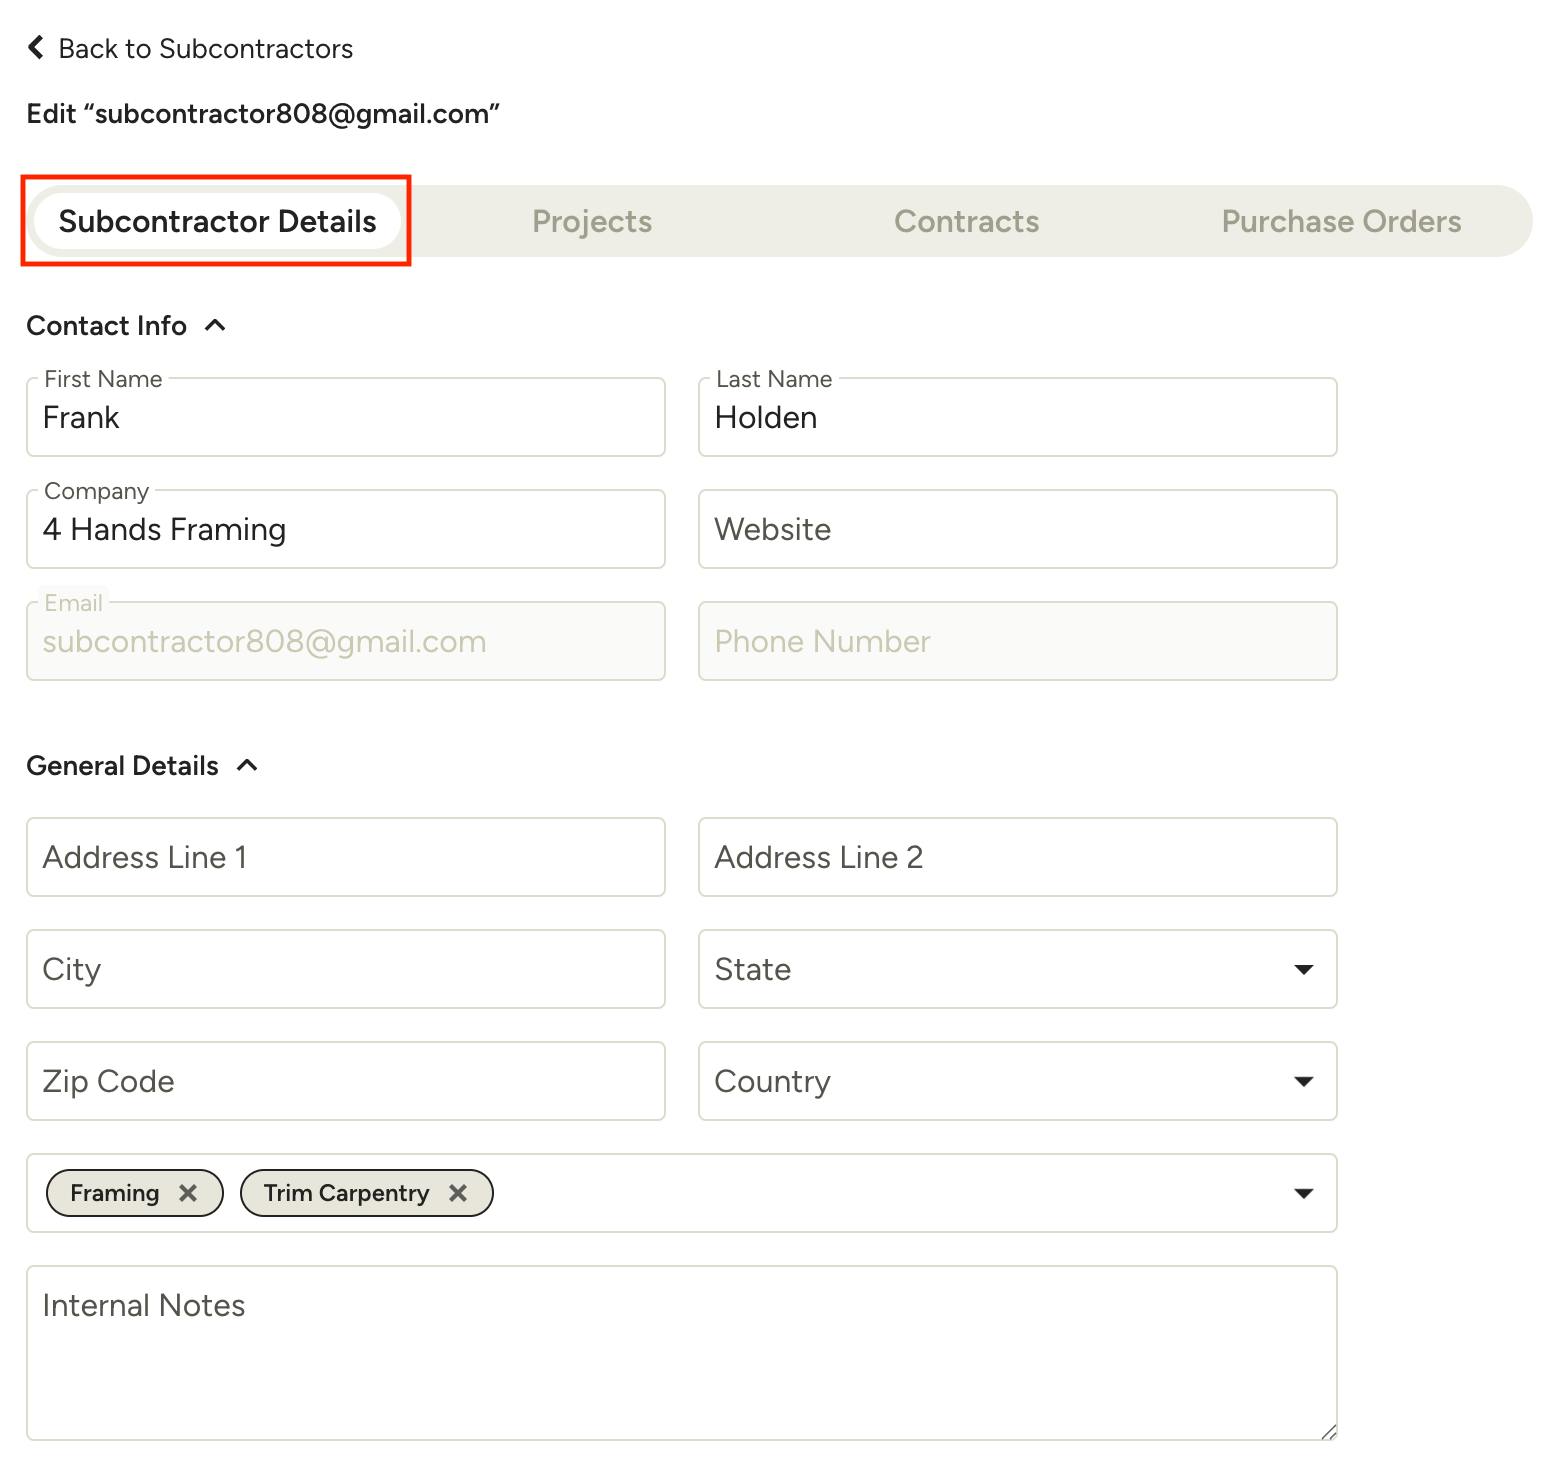Remove the Trim Carpentry tag
1558x1466 pixels.
458,1193
